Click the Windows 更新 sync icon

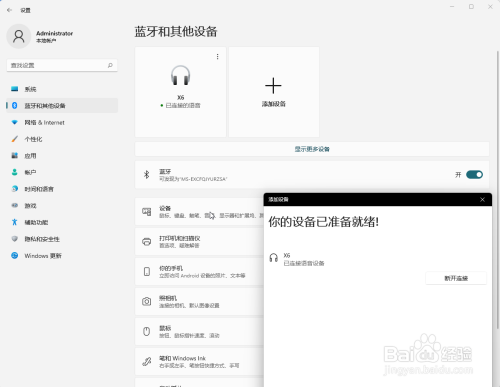point(15,256)
